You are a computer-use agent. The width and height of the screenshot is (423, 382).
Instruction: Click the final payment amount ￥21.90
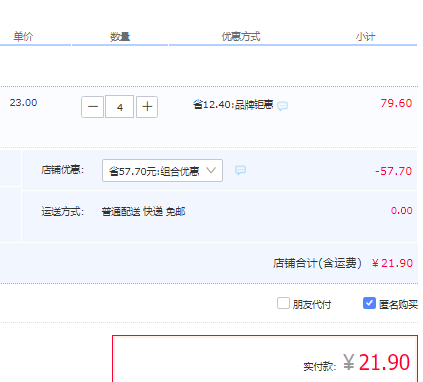coord(377,362)
